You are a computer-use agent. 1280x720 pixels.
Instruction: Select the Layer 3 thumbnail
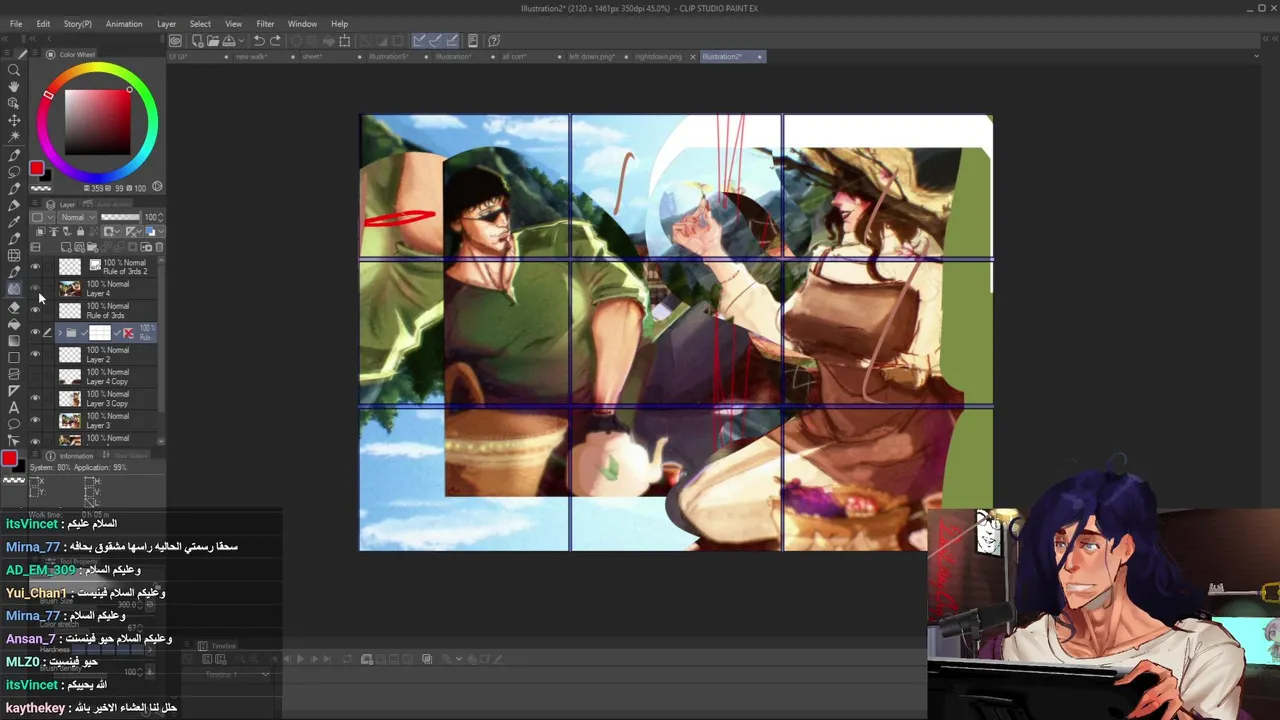(70, 421)
